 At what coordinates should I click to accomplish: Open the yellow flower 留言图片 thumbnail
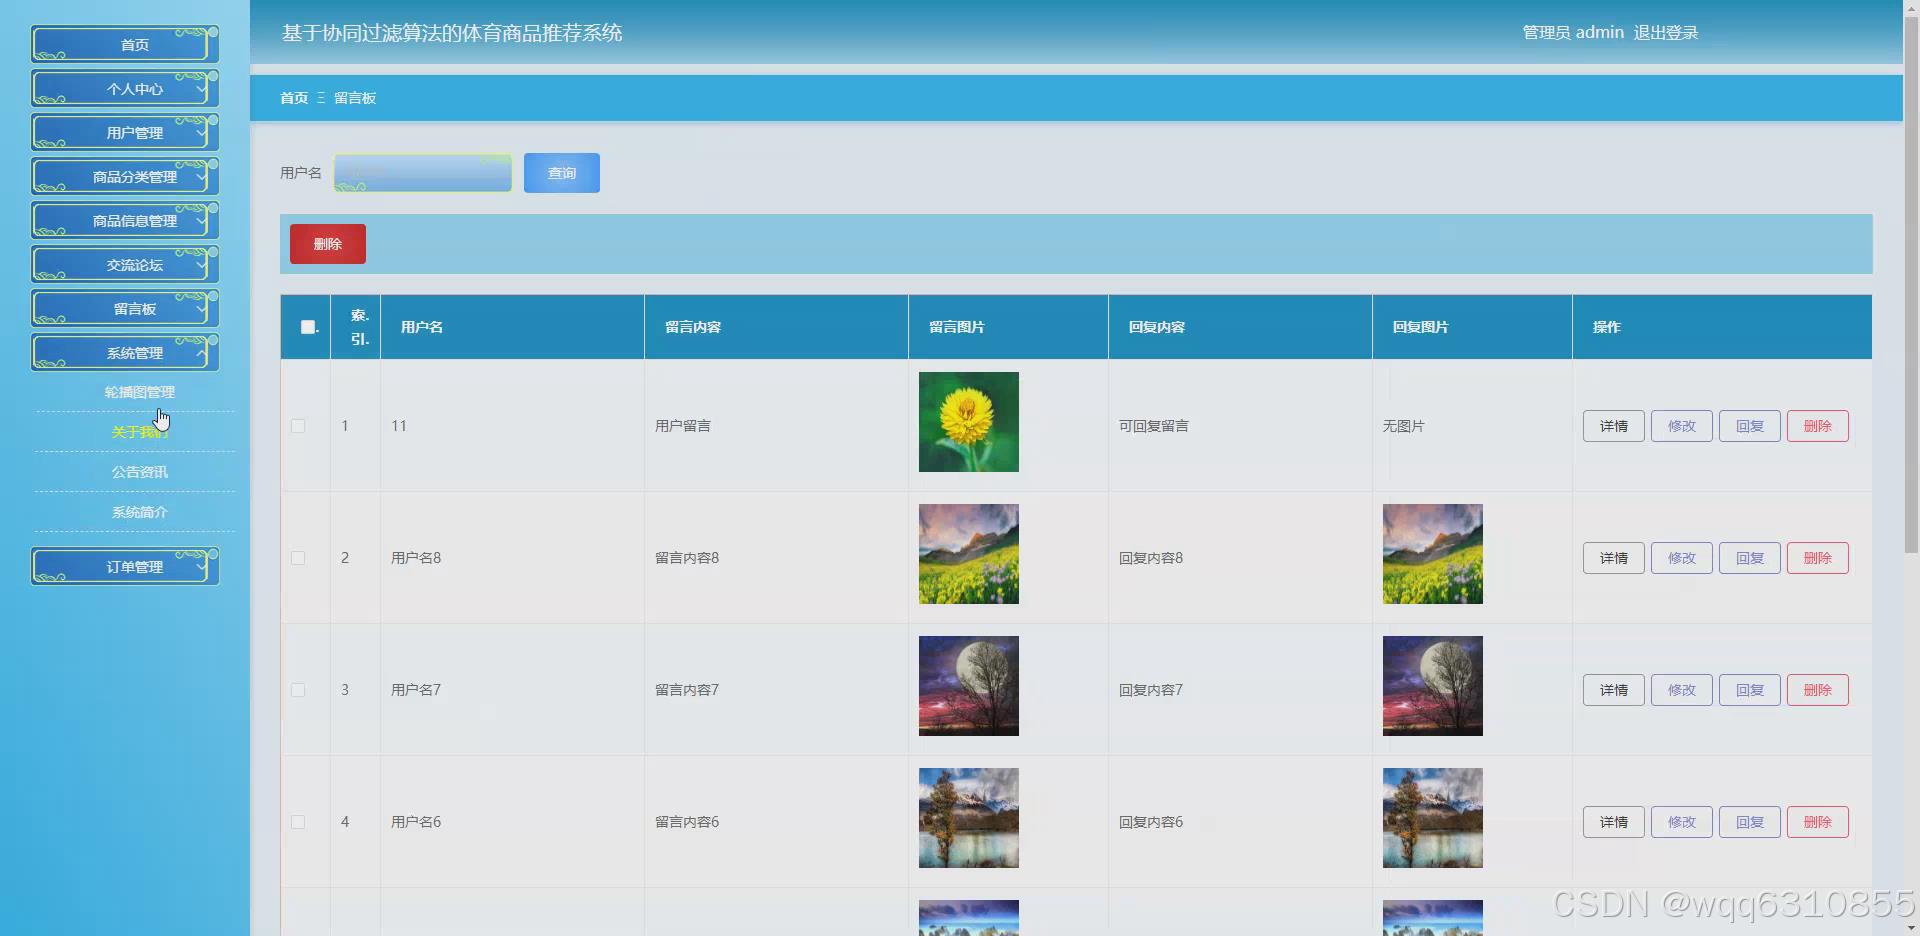tap(969, 422)
